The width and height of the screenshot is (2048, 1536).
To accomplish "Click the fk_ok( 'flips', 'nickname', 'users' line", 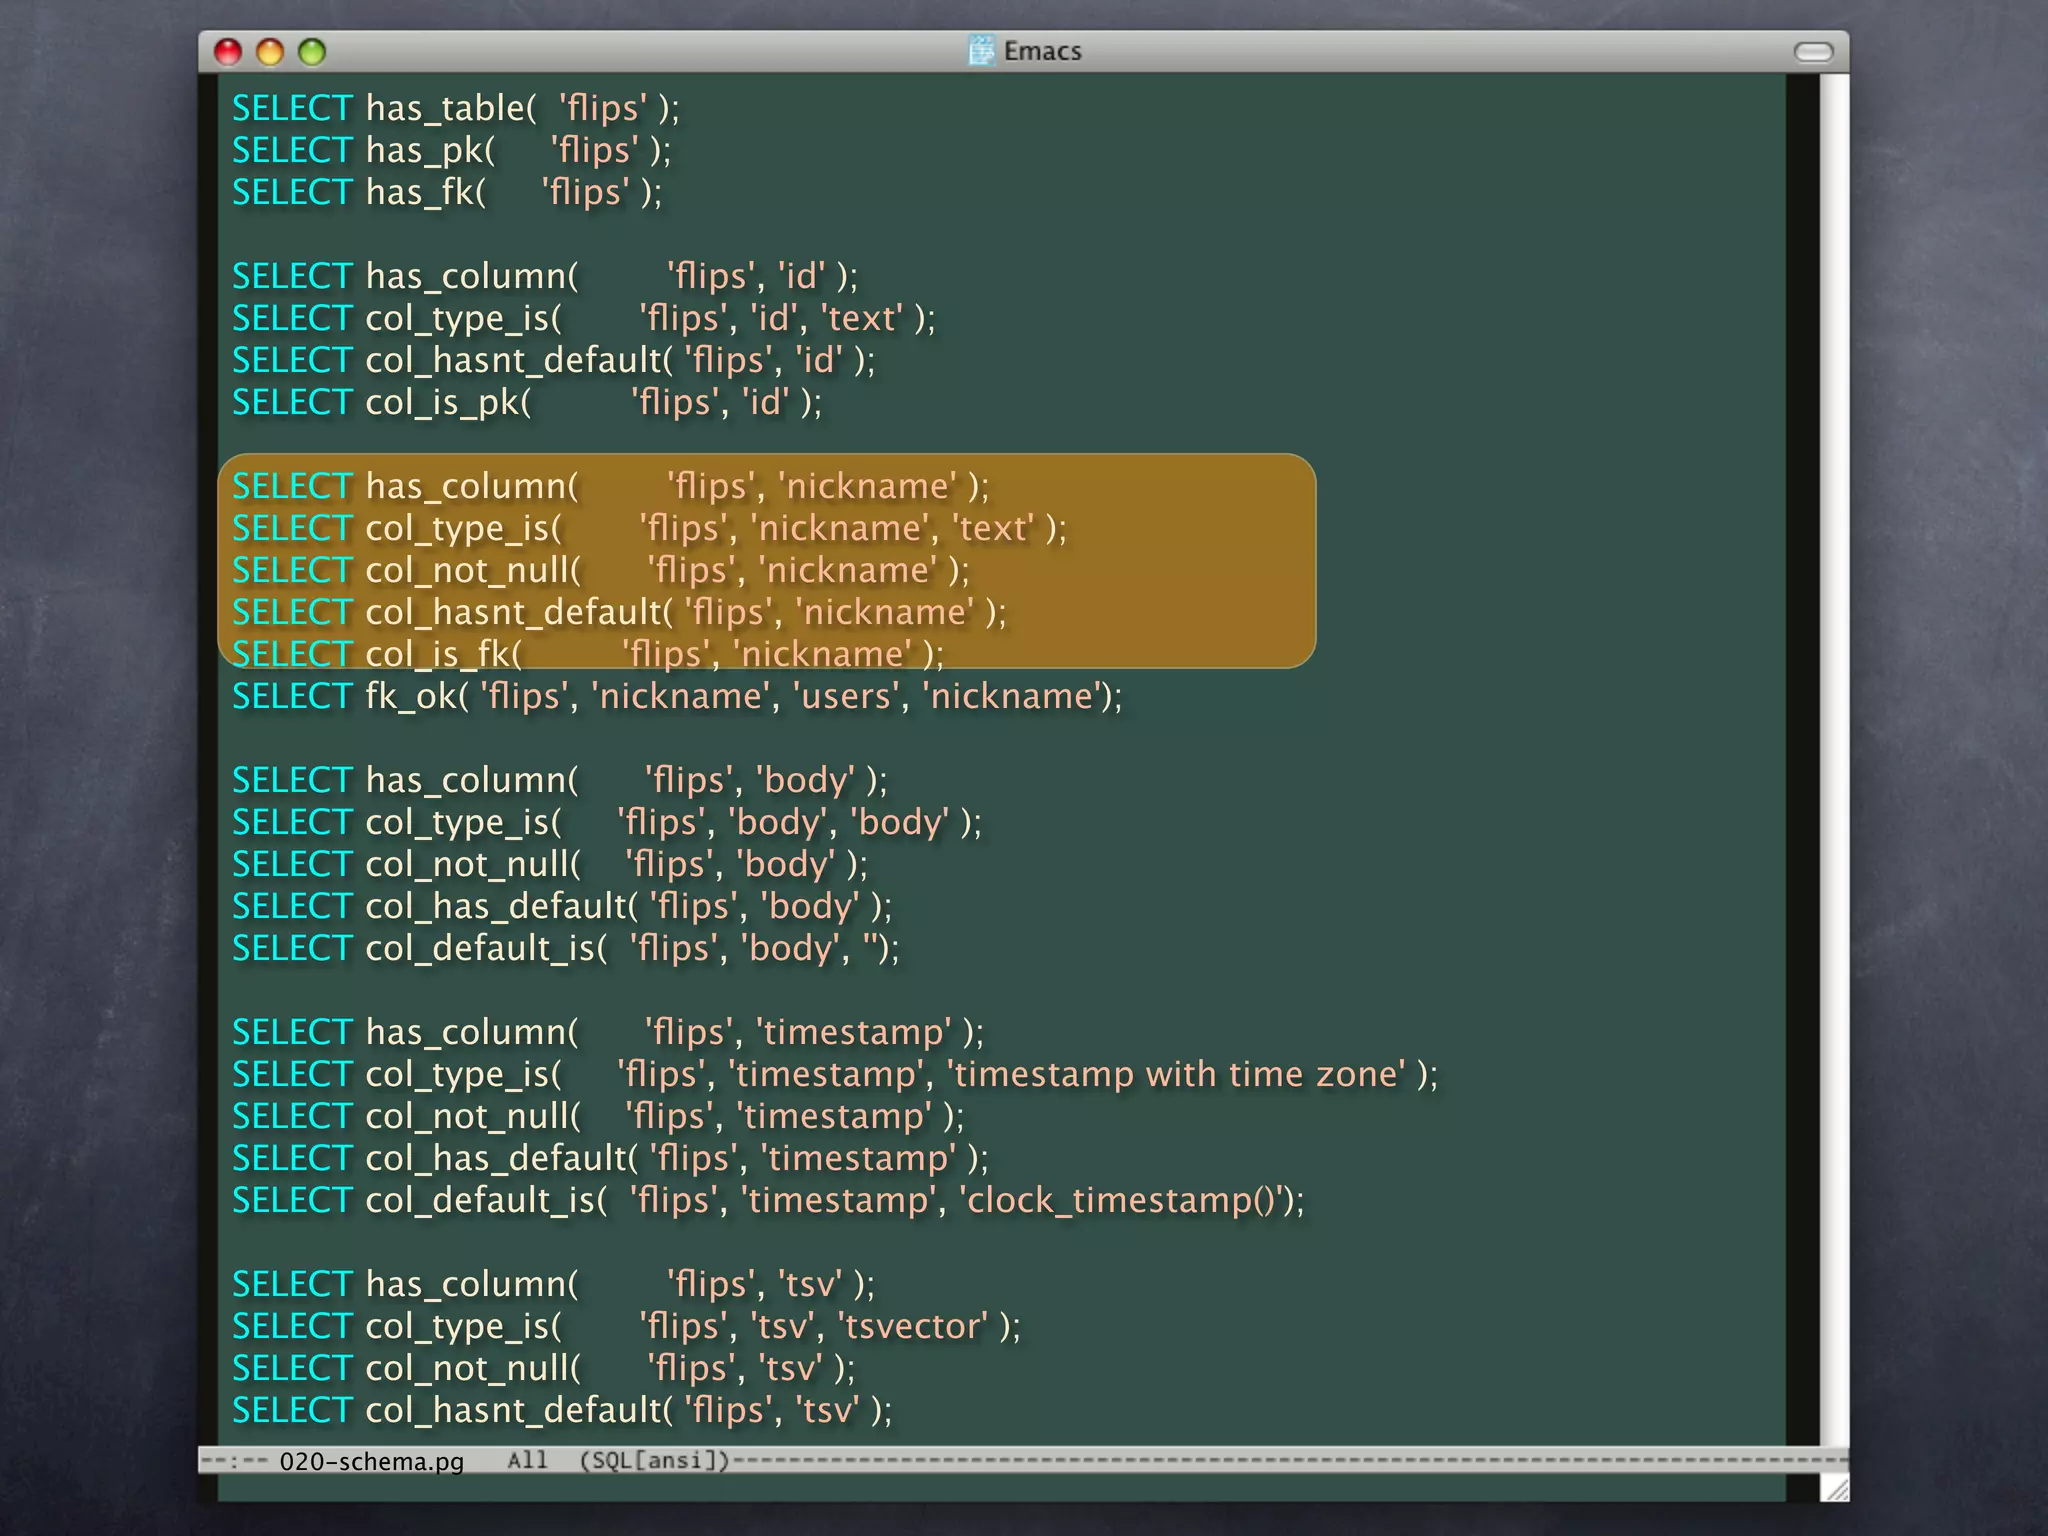I will pos(678,696).
